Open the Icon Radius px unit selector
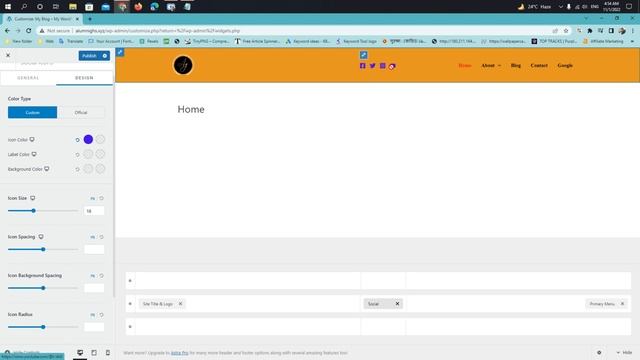This screenshot has height=360, width=640. click(93, 315)
